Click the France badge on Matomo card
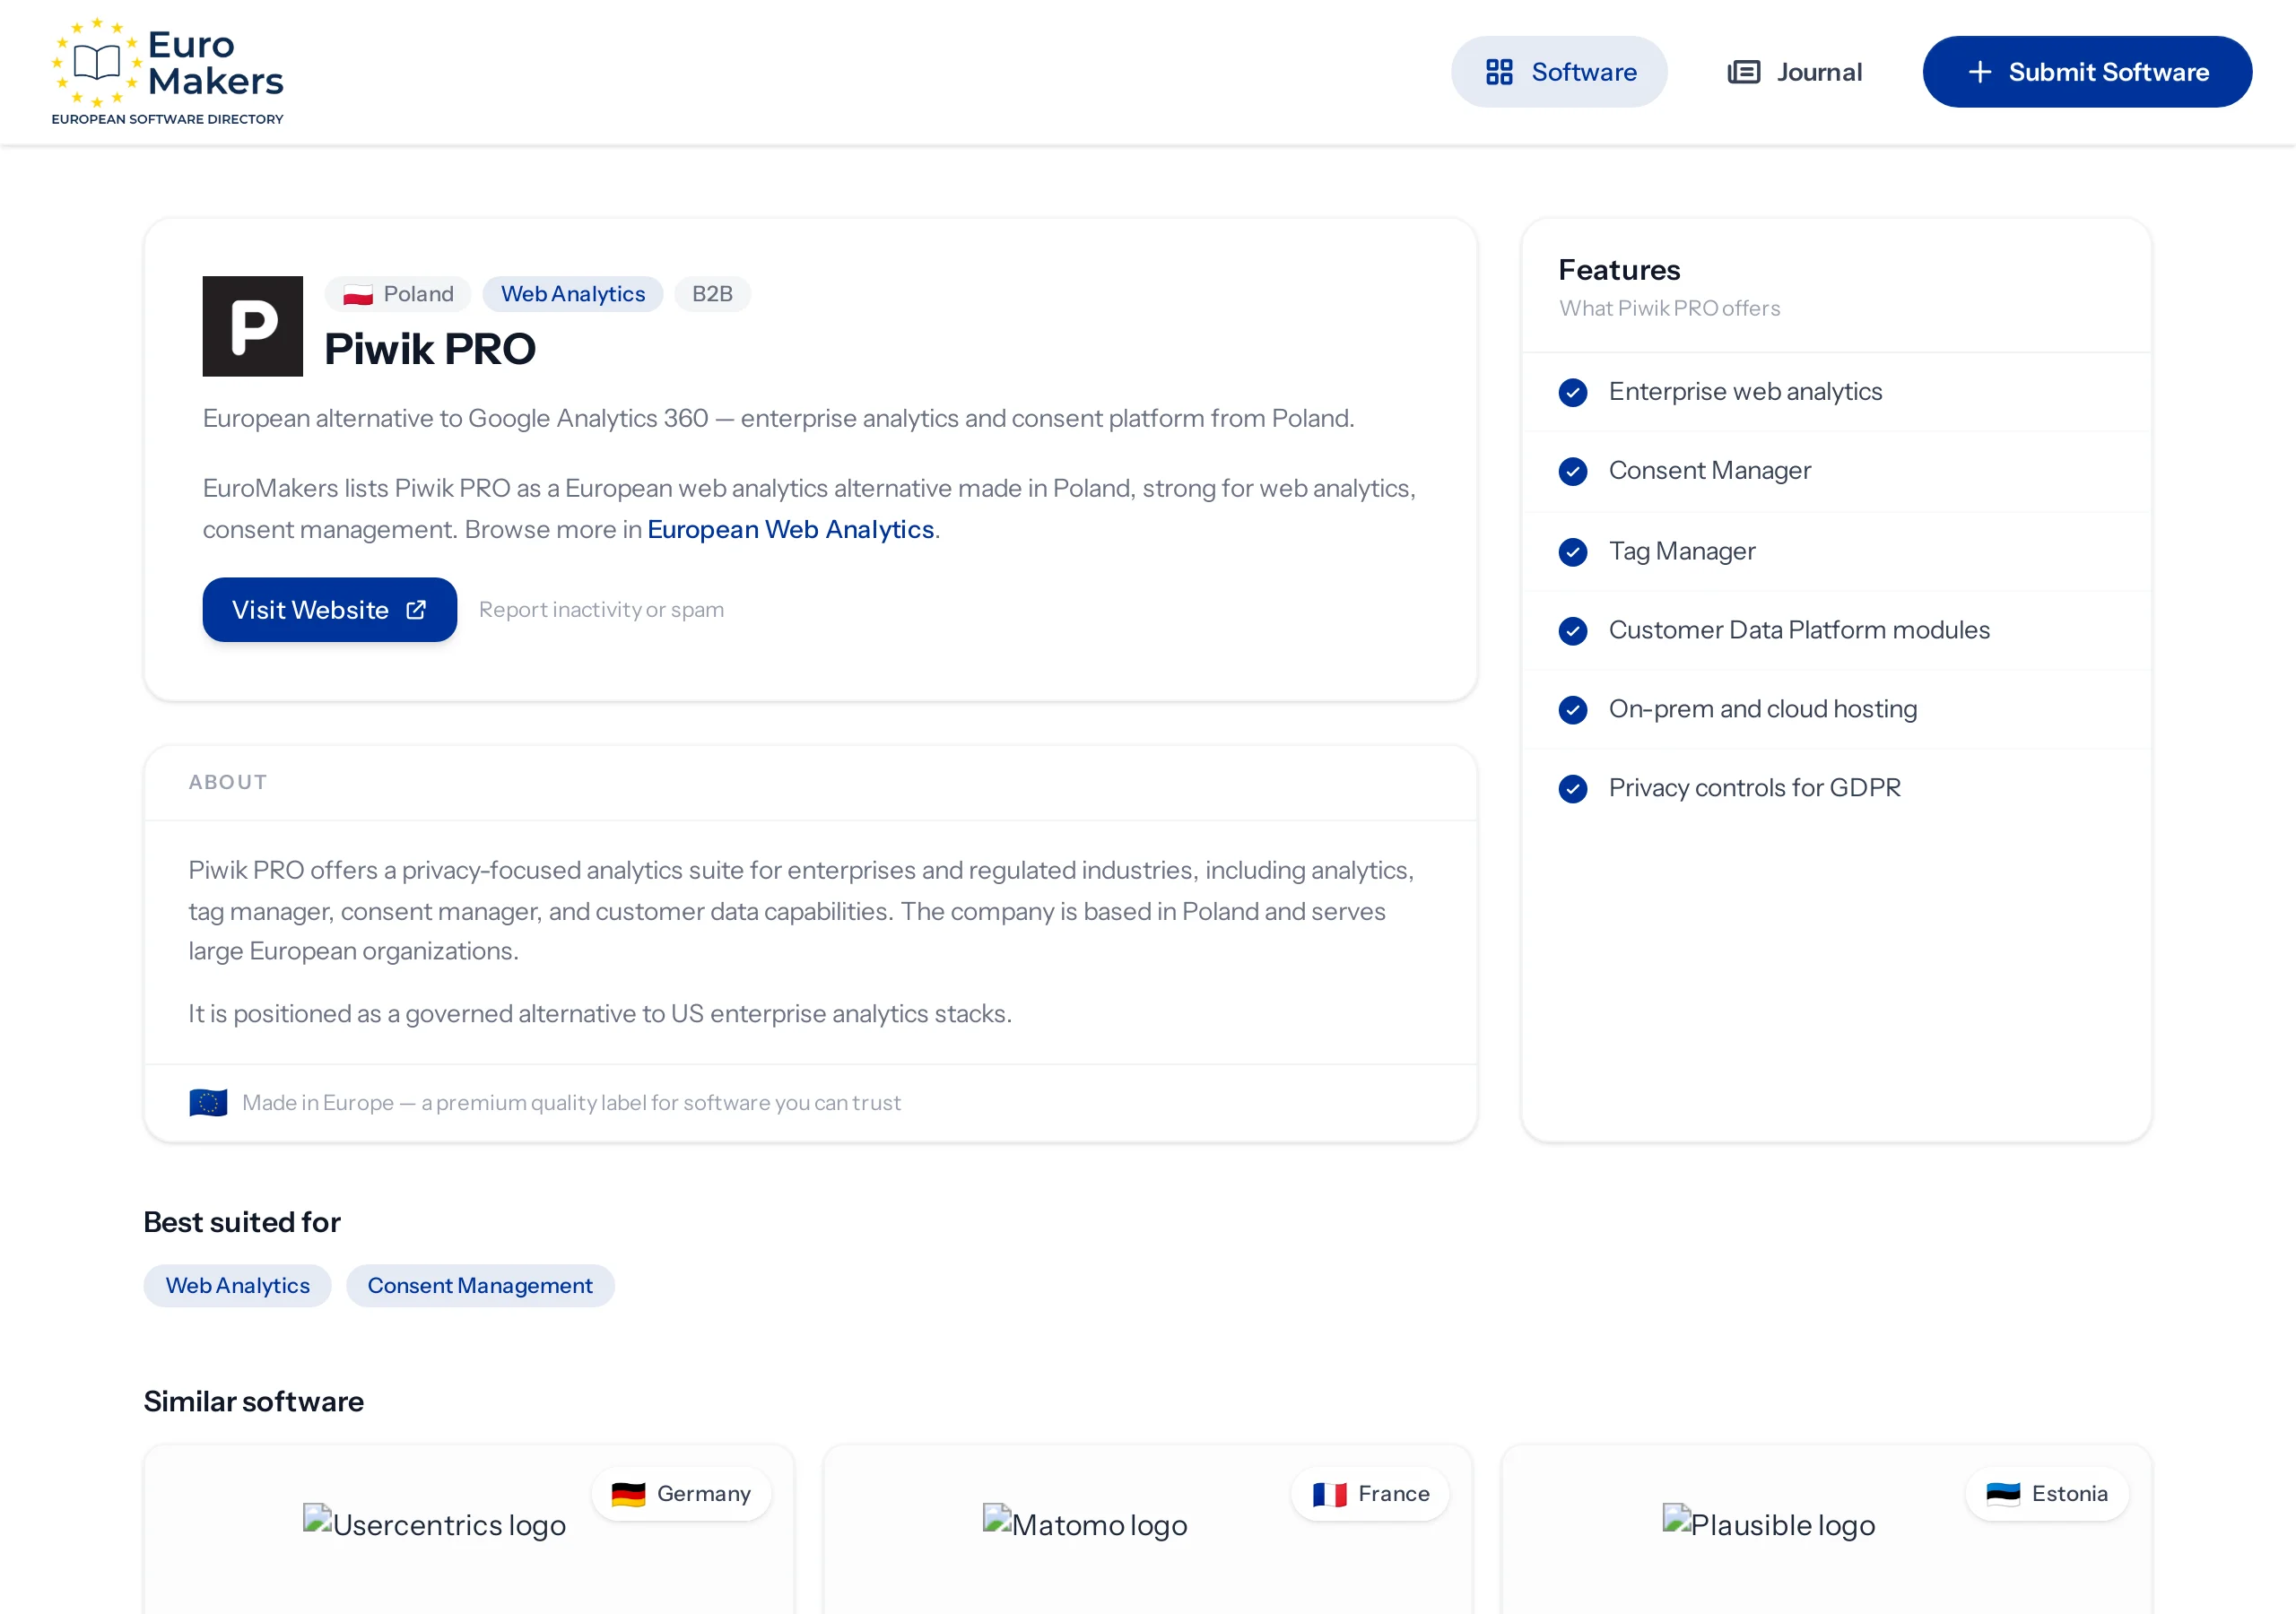Image resolution: width=2296 pixels, height=1614 pixels. click(1370, 1494)
